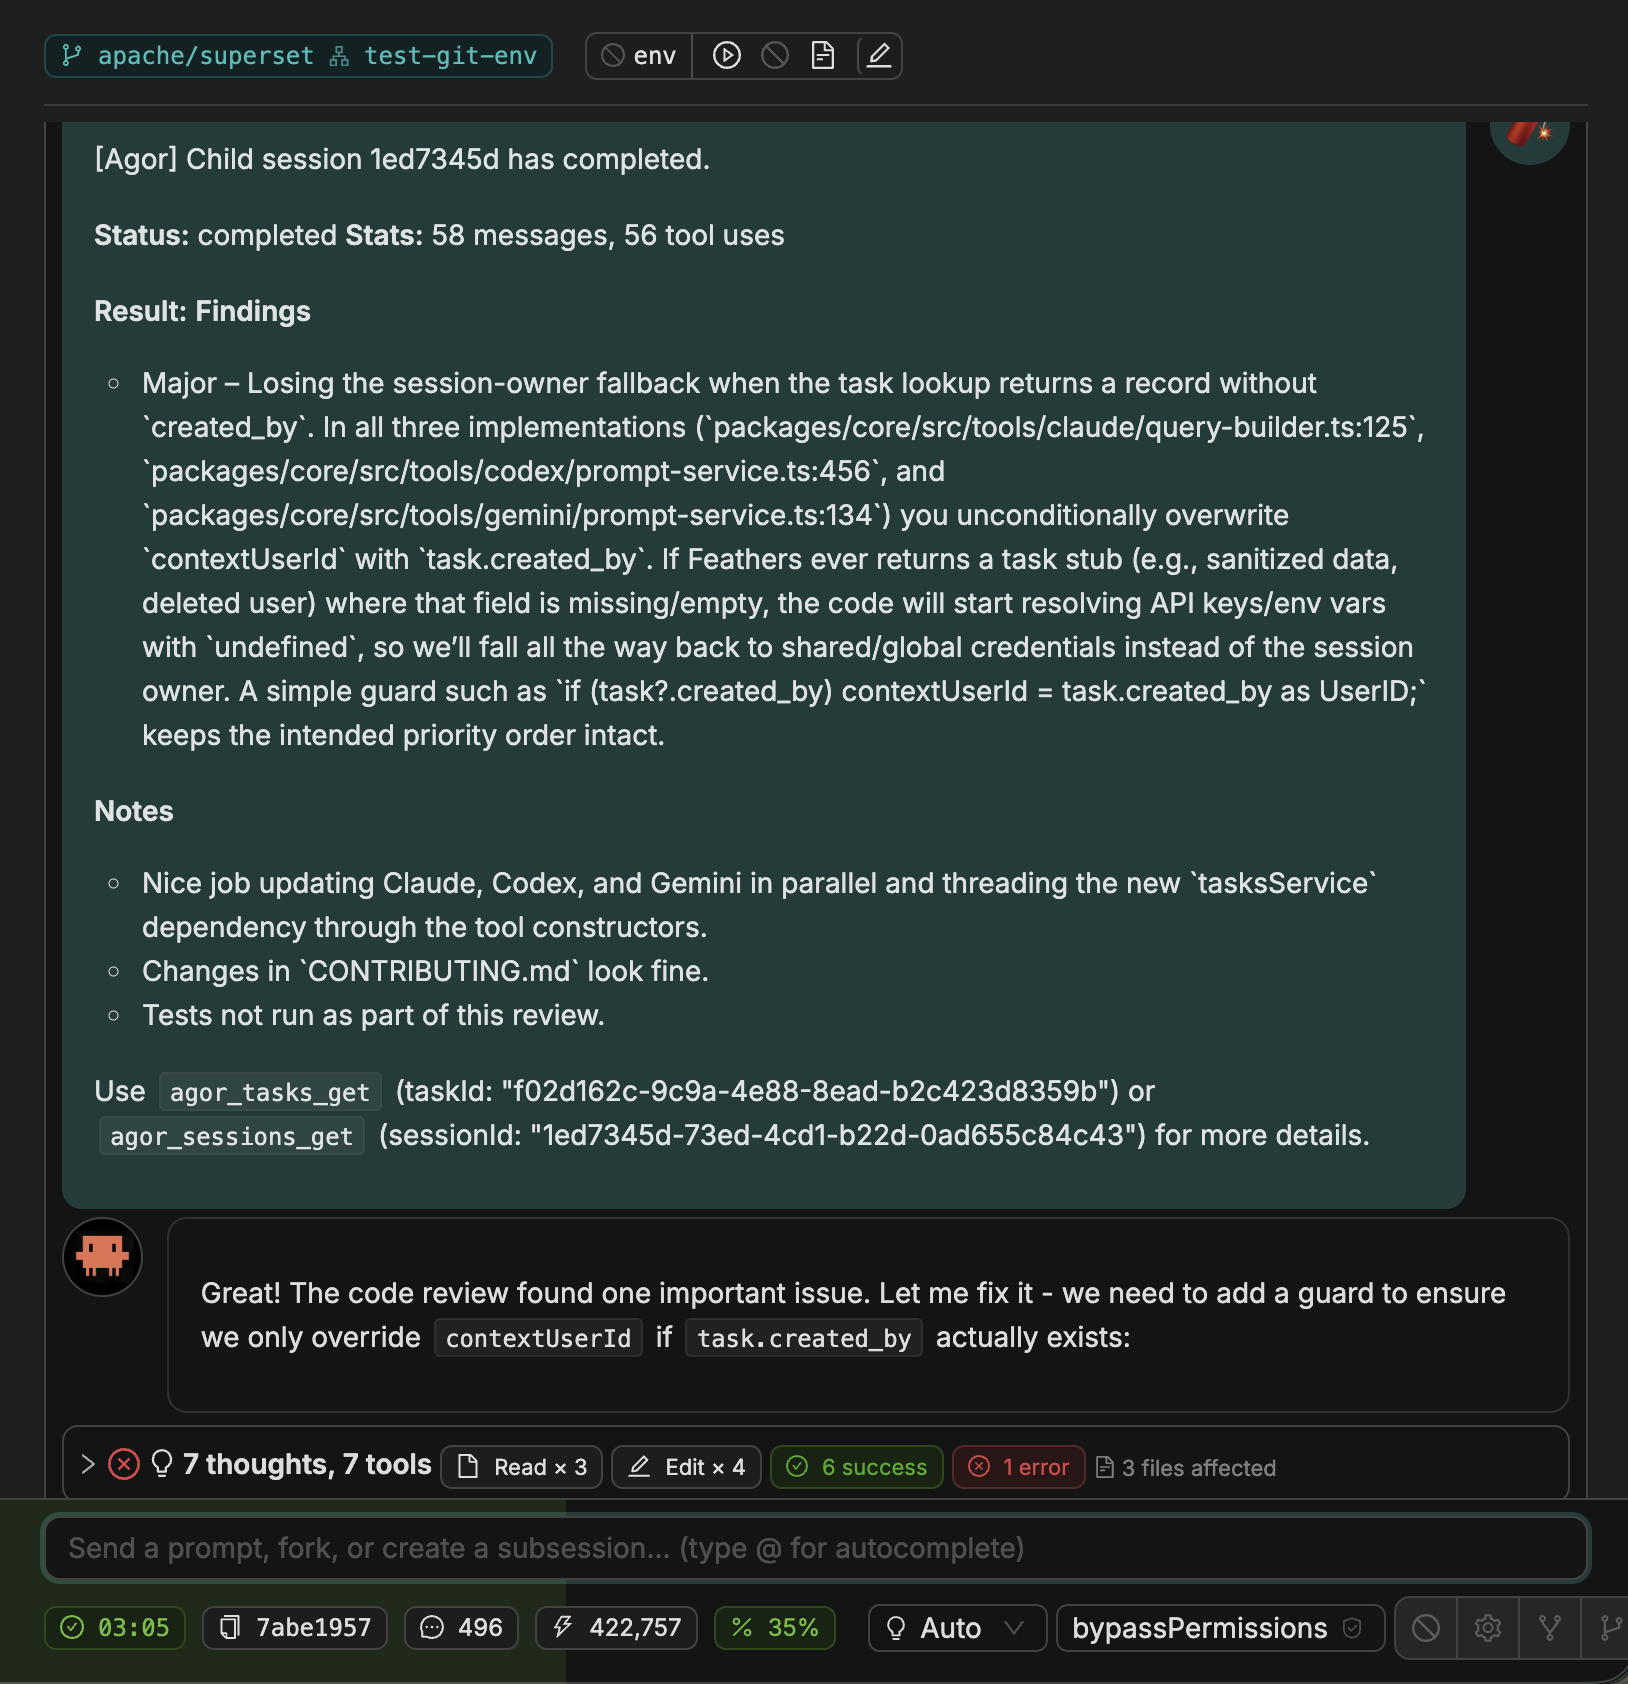The width and height of the screenshot is (1628, 1684).
Task: Select the edit pencil icon in the toolbar
Action: pos(878,56)
